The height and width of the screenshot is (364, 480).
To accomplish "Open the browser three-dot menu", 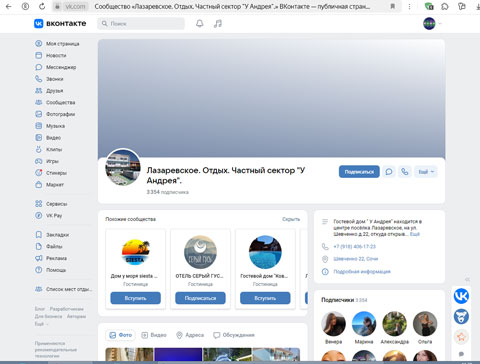I will tap(409, 6).
